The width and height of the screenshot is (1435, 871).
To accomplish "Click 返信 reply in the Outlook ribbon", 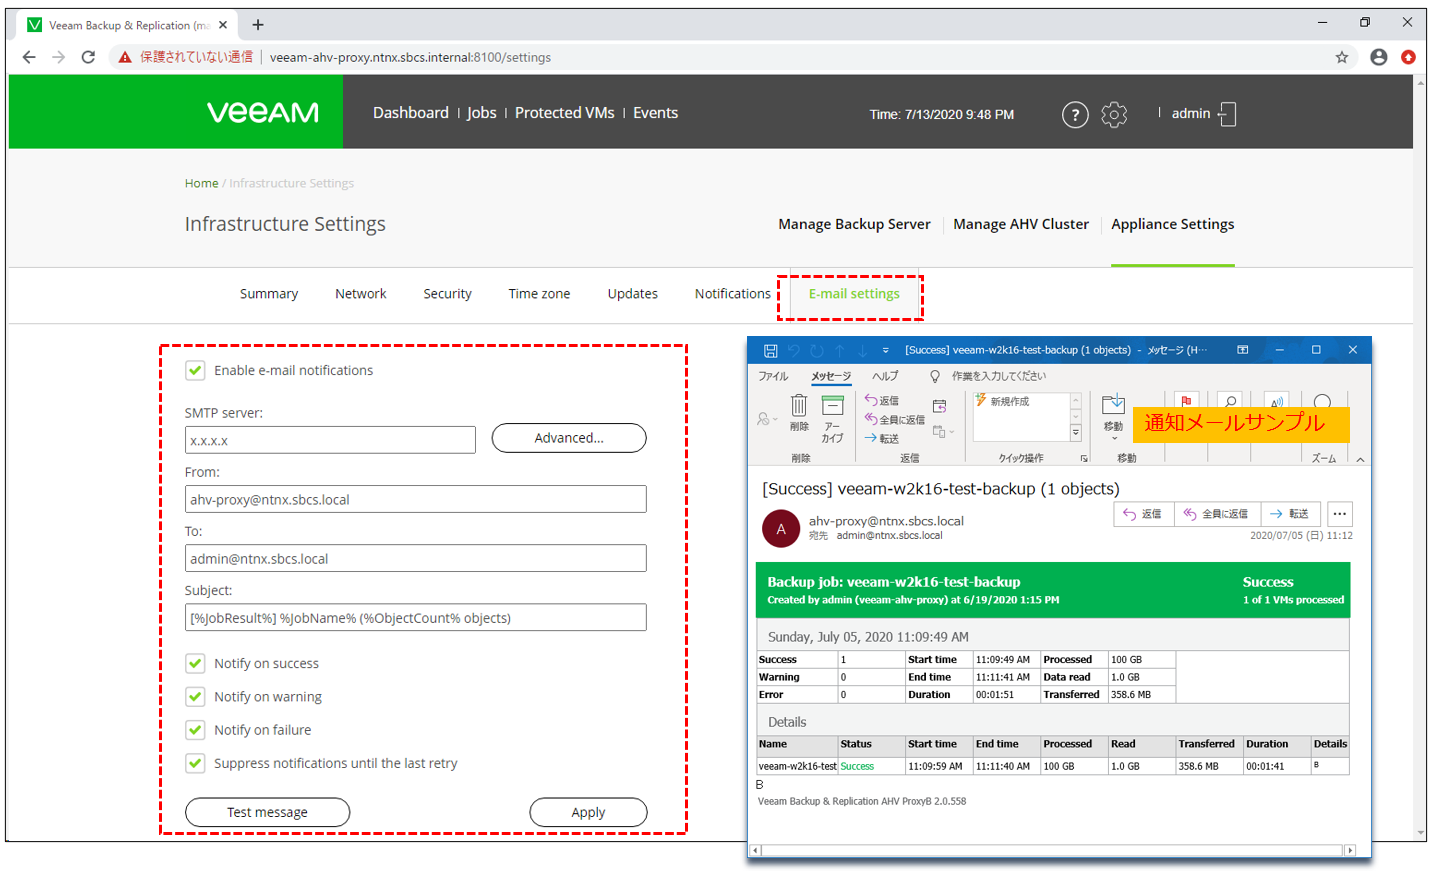I will click(x=882, y=400).
